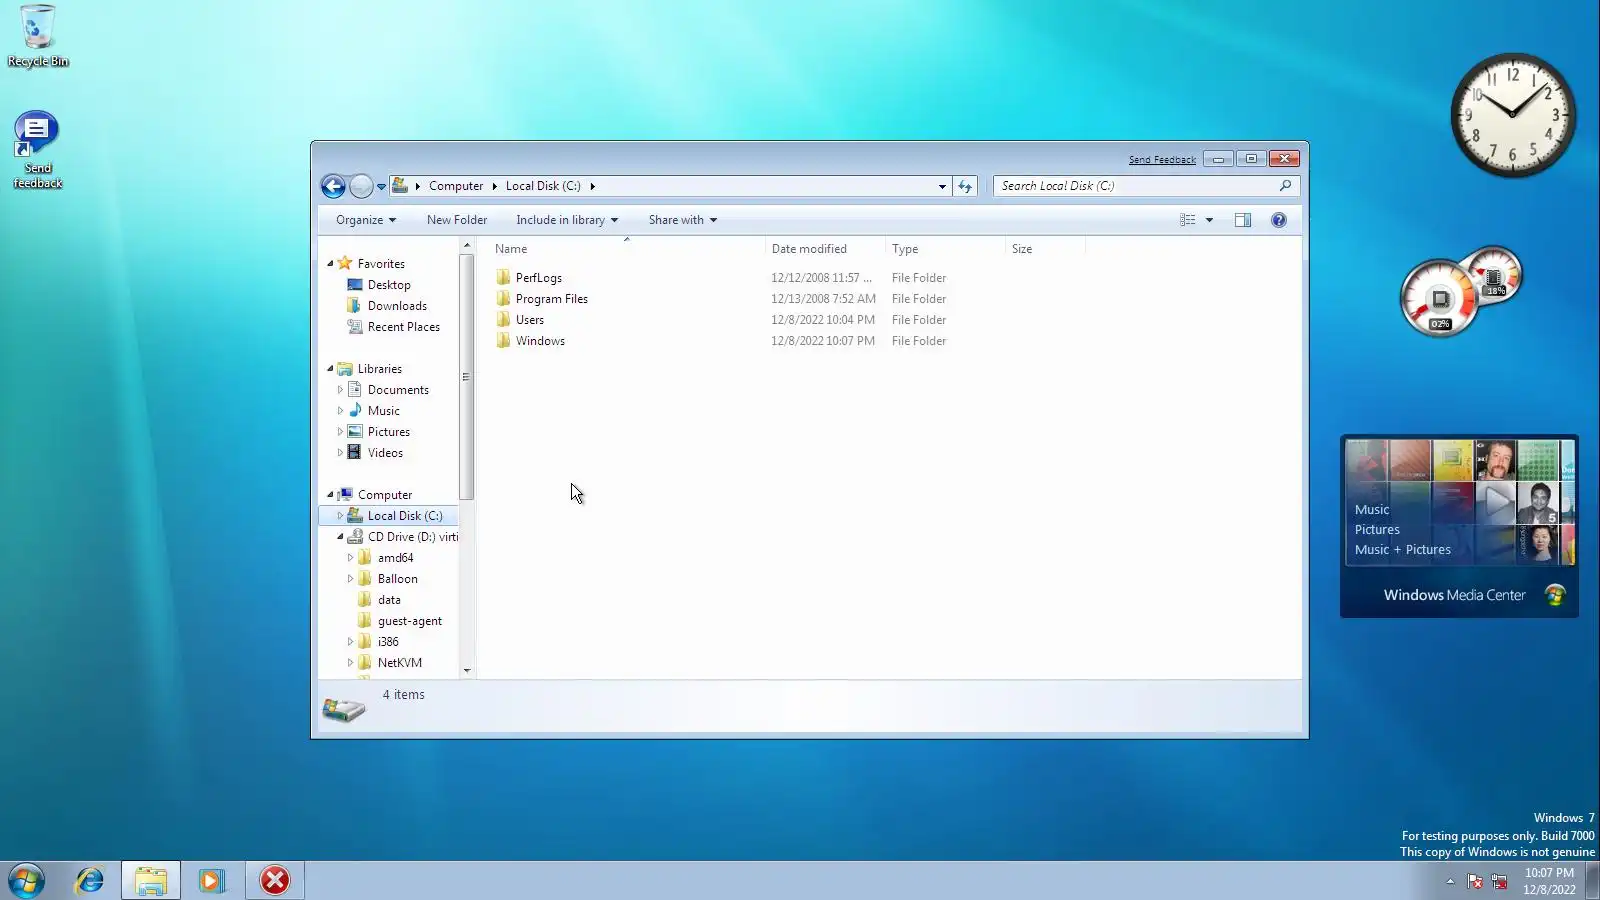Open Downloads in Favorites

click(x=397, y=306)
